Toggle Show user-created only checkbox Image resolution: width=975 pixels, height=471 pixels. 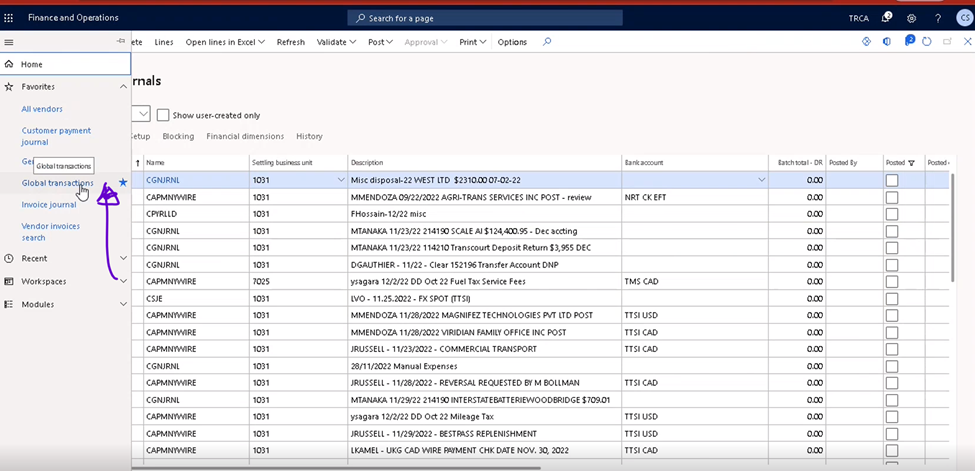click(x=163, y=115)
